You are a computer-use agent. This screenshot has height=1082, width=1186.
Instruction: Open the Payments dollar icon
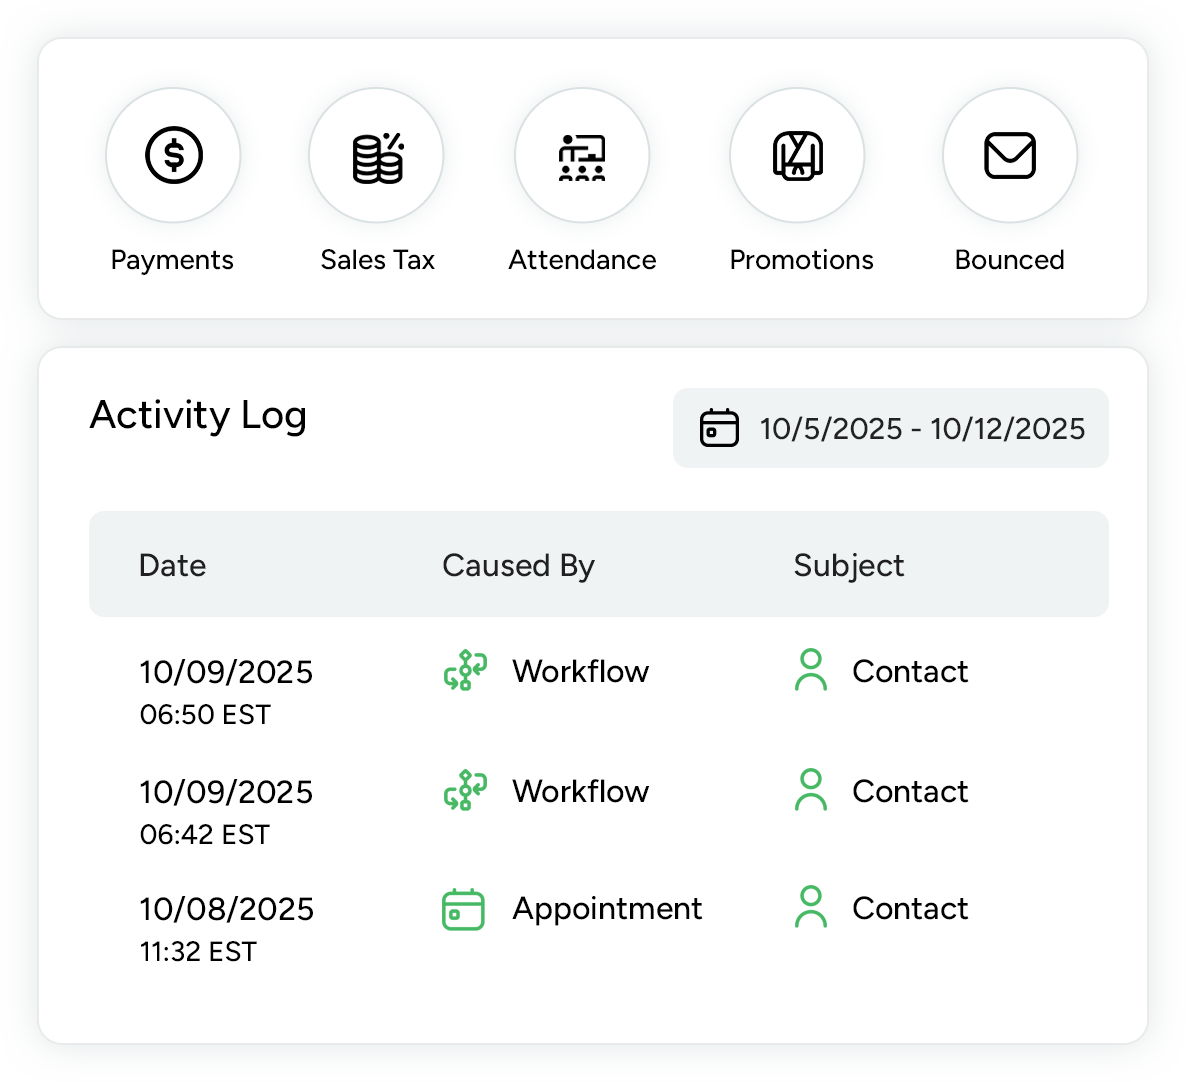(x=173, y=155)
